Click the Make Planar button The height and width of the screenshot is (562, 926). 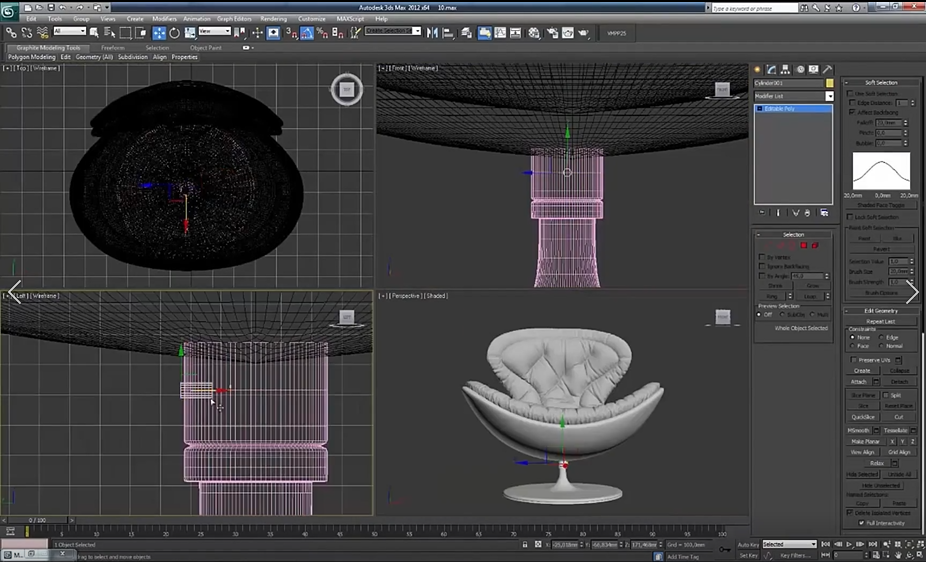pyautogui.click(x=865, y=442)
